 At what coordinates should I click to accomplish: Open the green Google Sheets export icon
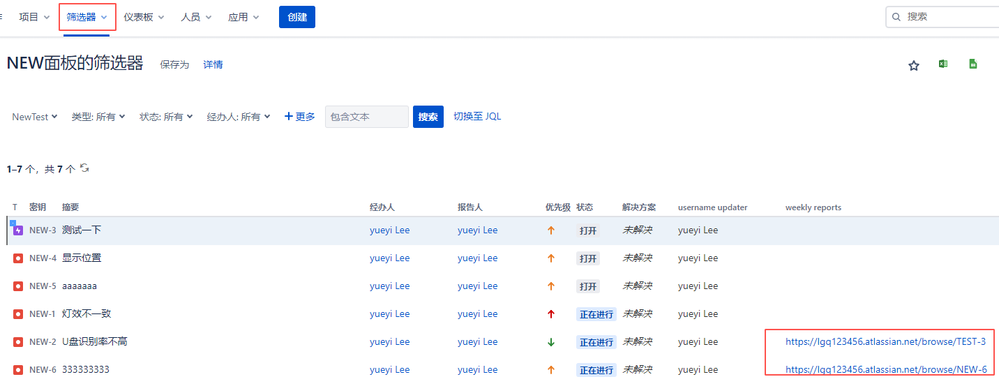pos(973,64)
